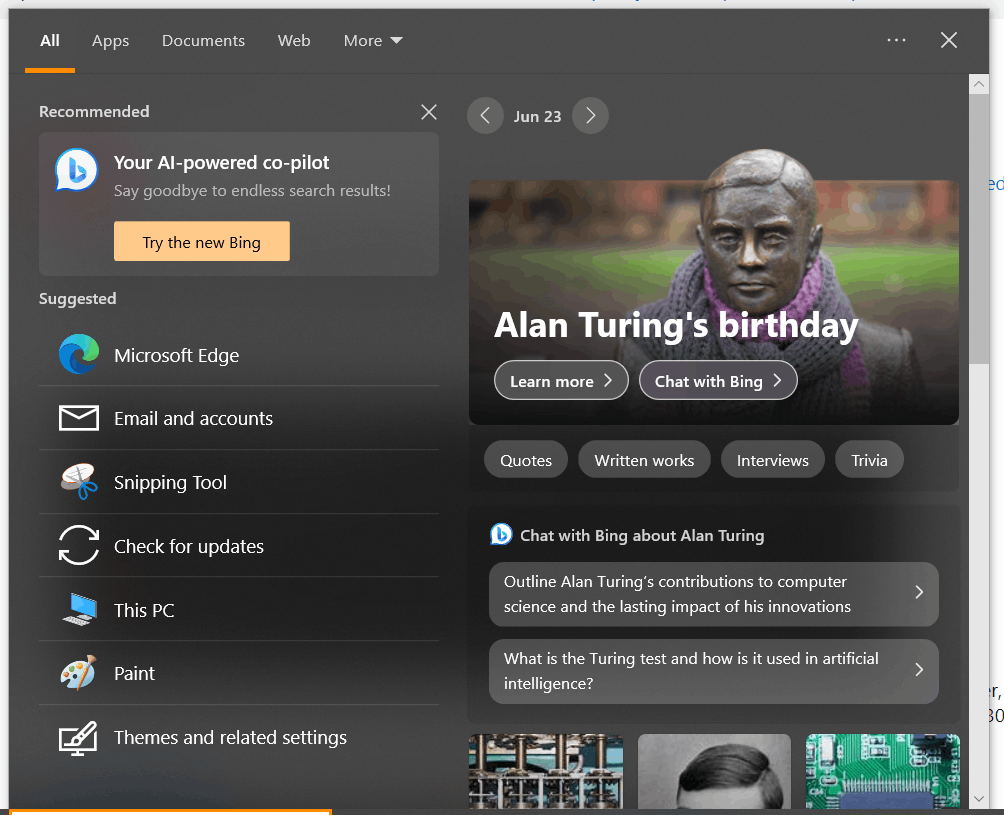Viewport: 1004px width, 815px height.
Task: Click the Chat with Bing button
Action: tap(718, 380)
